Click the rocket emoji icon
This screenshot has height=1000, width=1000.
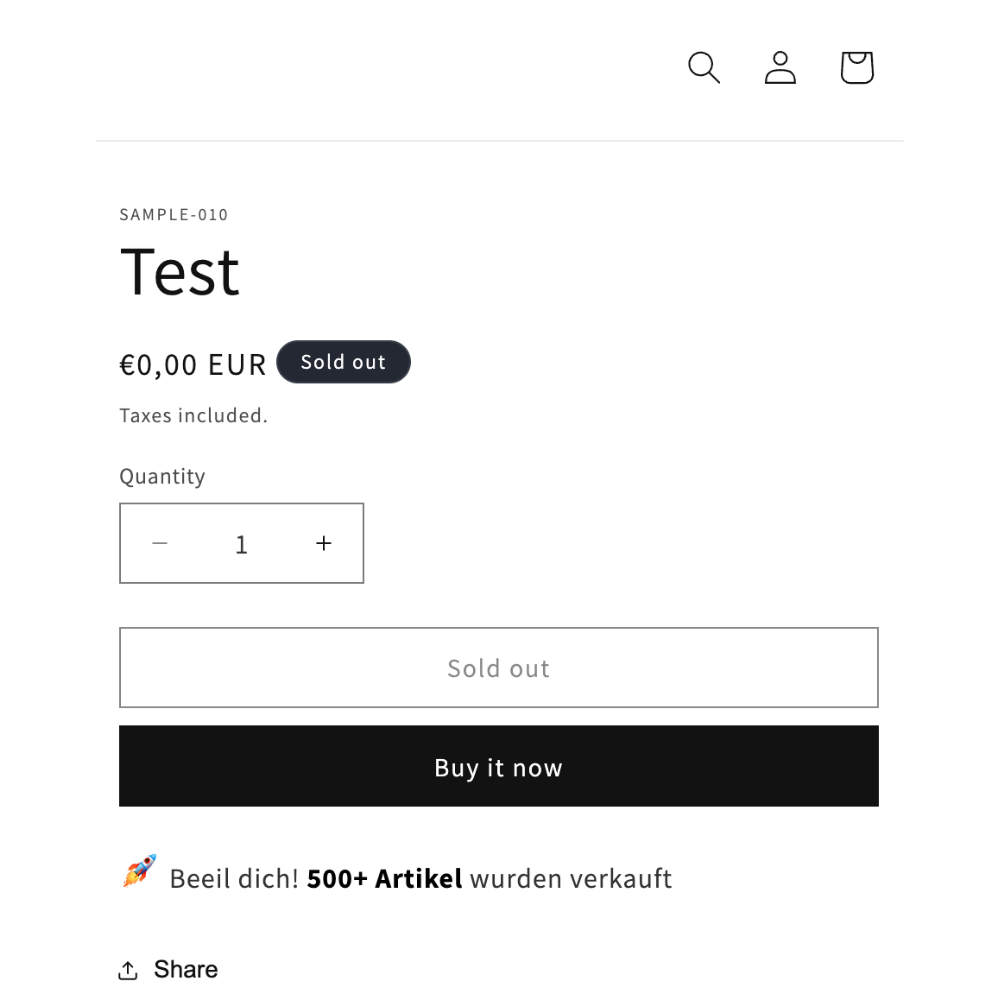point(139,871)
